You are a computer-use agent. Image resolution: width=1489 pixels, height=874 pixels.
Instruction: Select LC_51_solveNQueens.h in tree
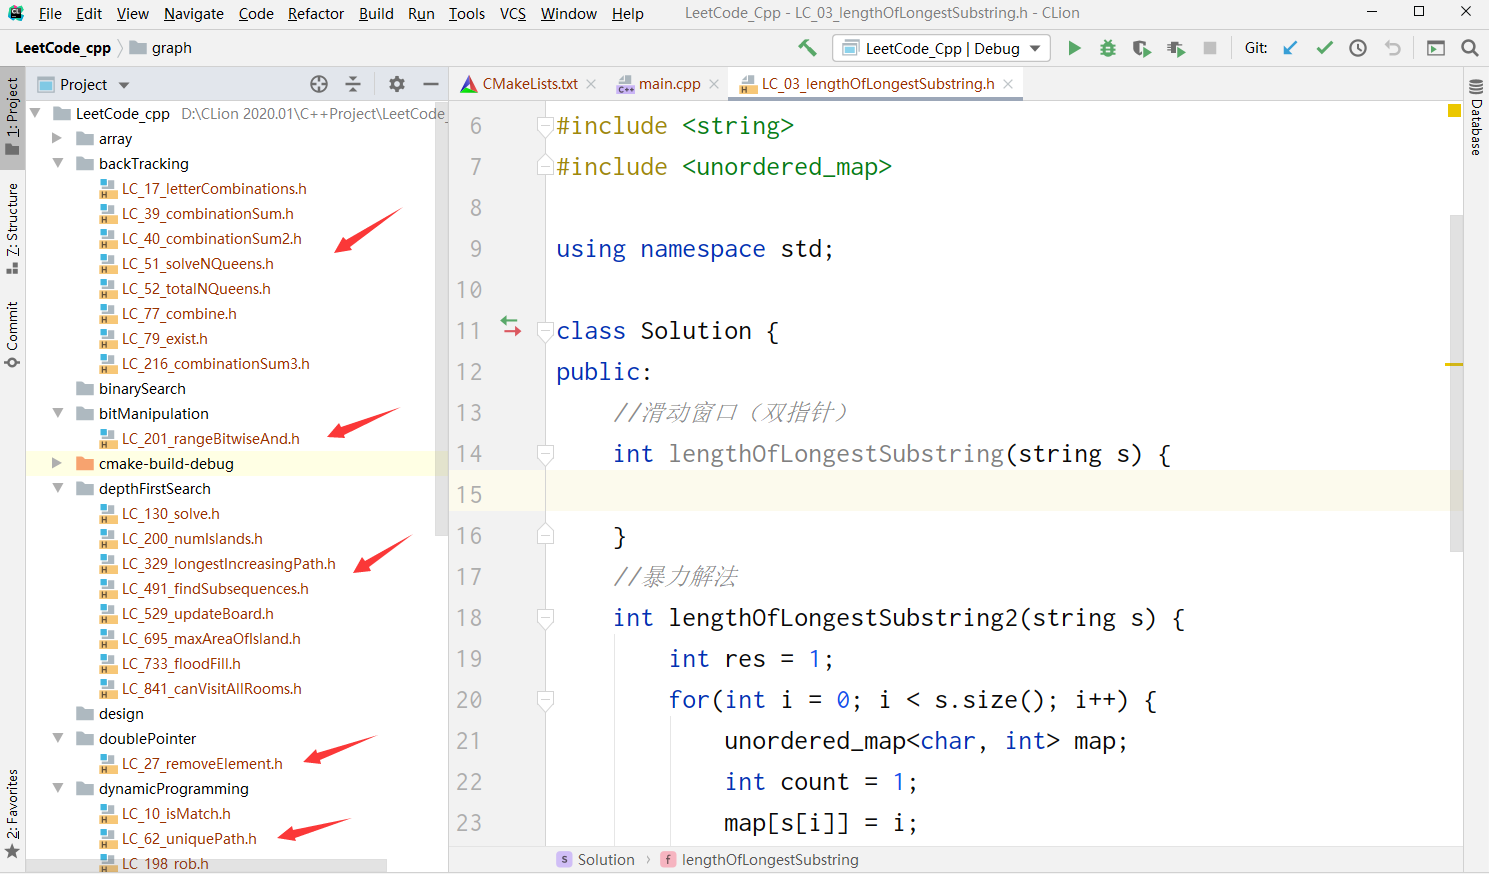tap(197, 263)
